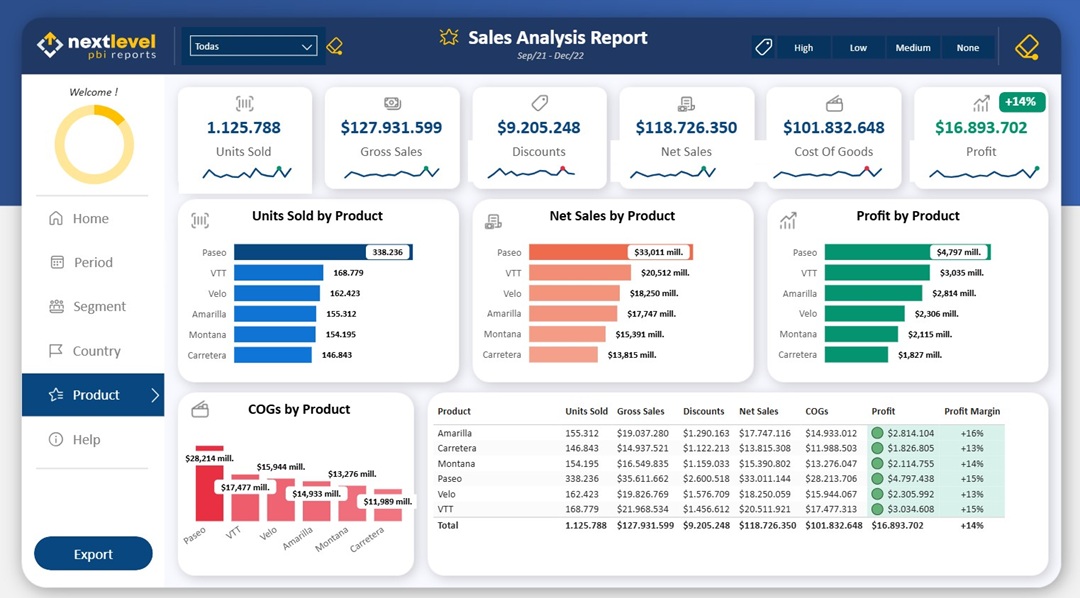The width and height of the screenshot is (1080, 598).
Task: Toggle the Medium filter option
Action: 912,48
